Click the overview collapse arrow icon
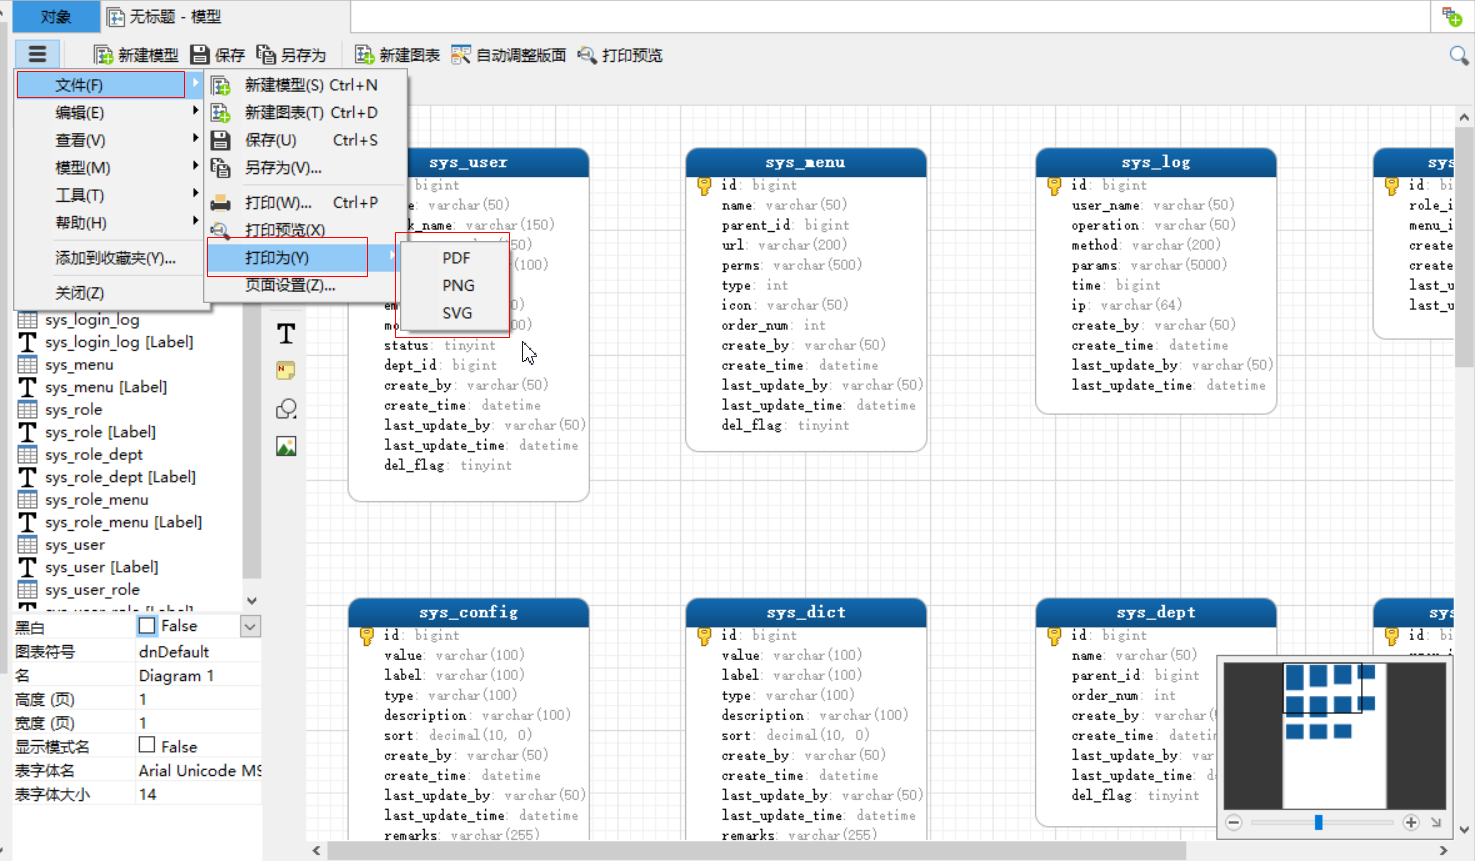 click(1436, 822)
